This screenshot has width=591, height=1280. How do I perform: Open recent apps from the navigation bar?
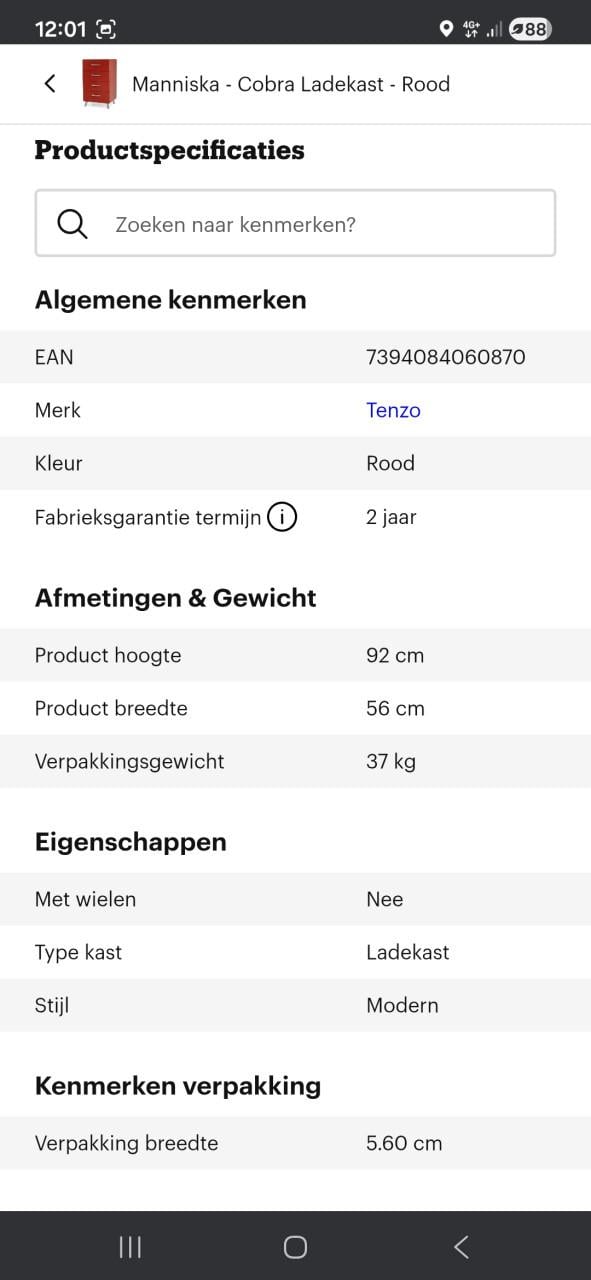pos(129,1247)
